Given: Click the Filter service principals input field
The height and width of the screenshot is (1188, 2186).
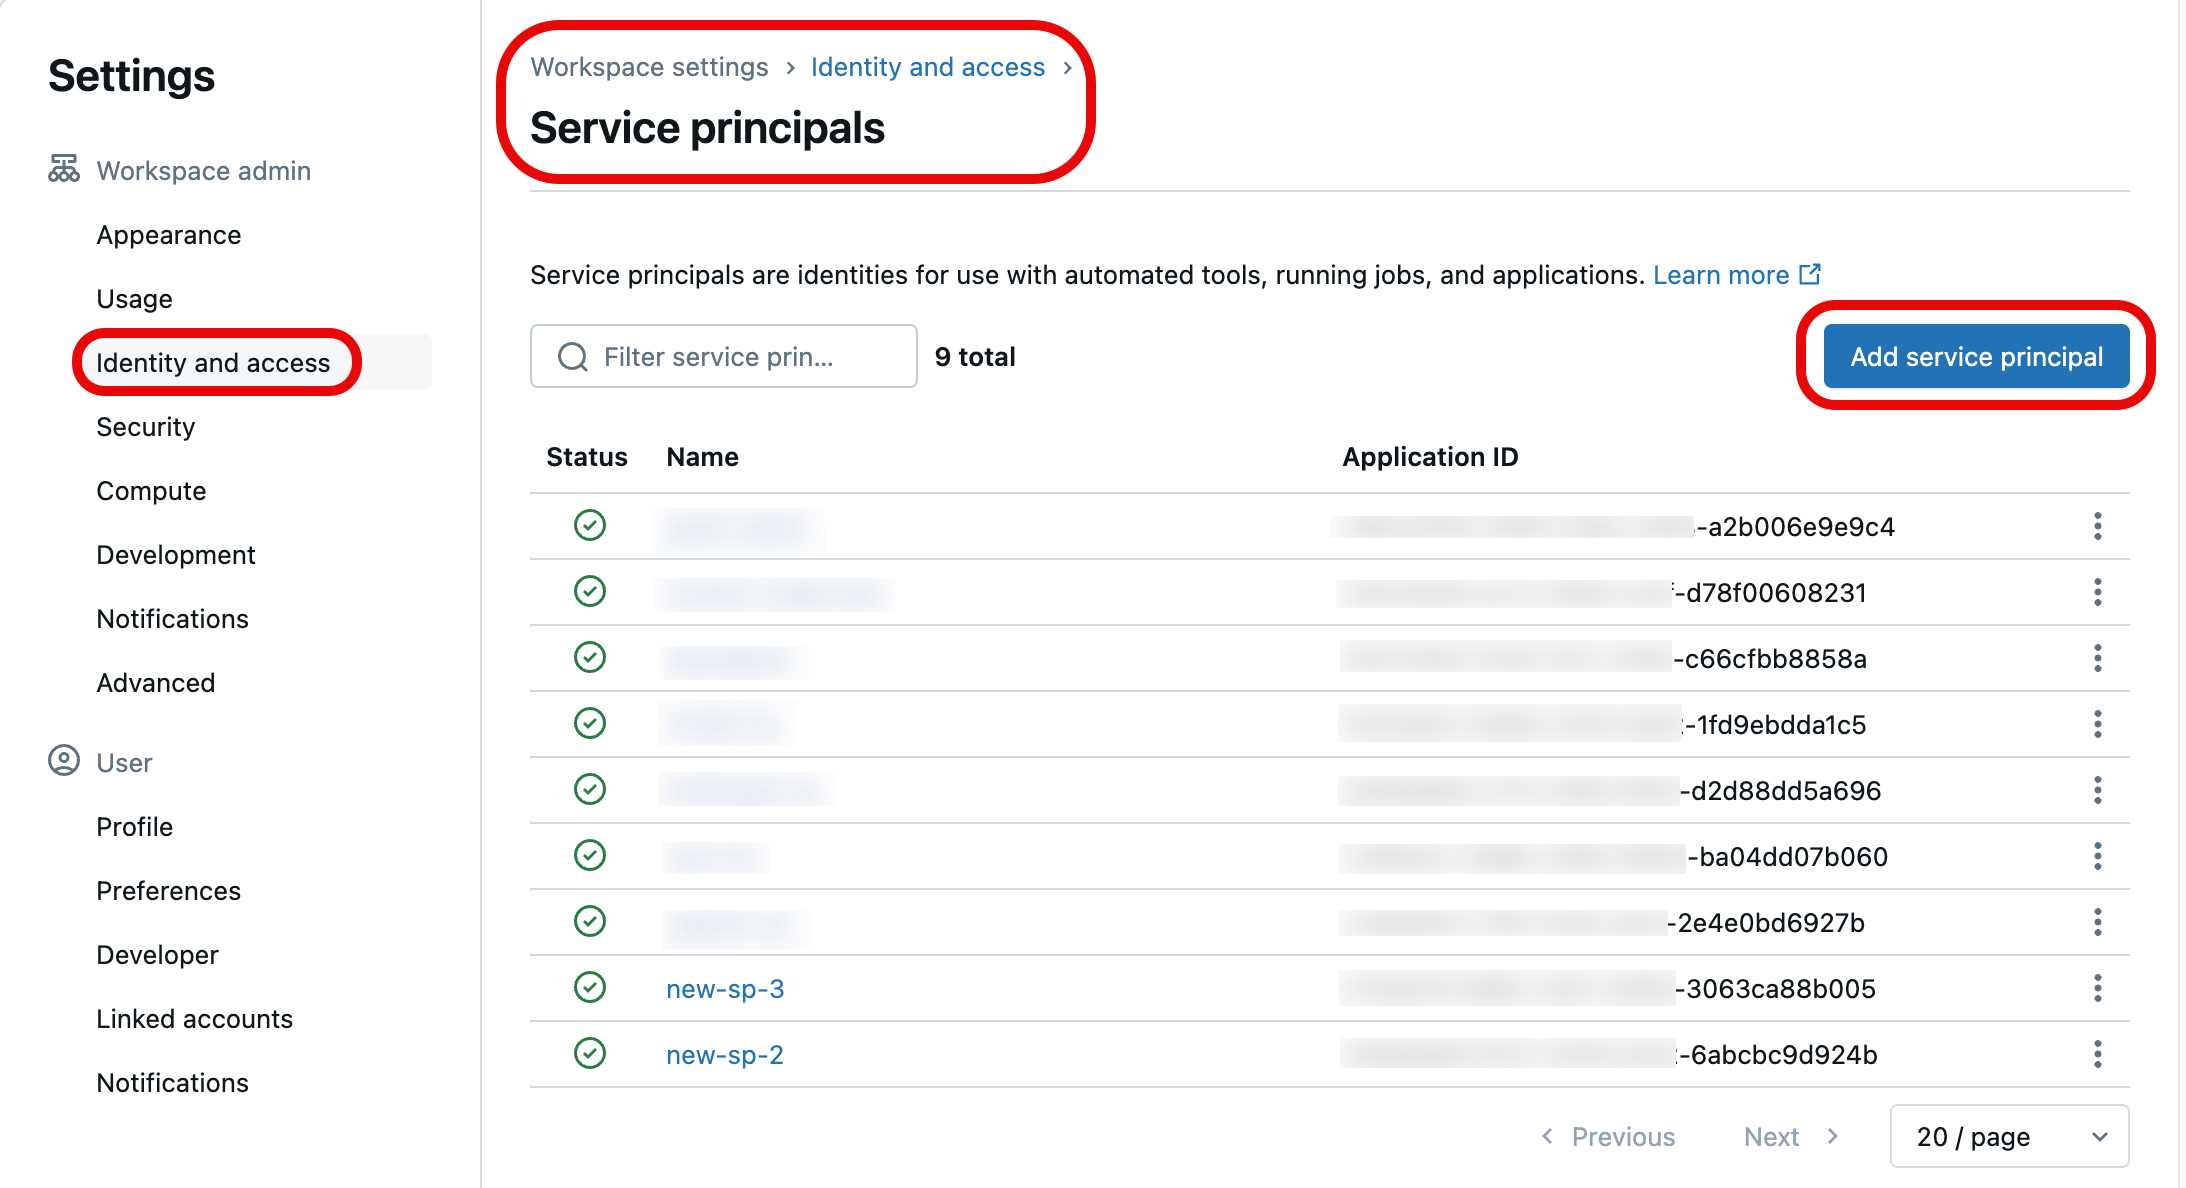Looking at the screenshot, I should [x=722, y=354].
